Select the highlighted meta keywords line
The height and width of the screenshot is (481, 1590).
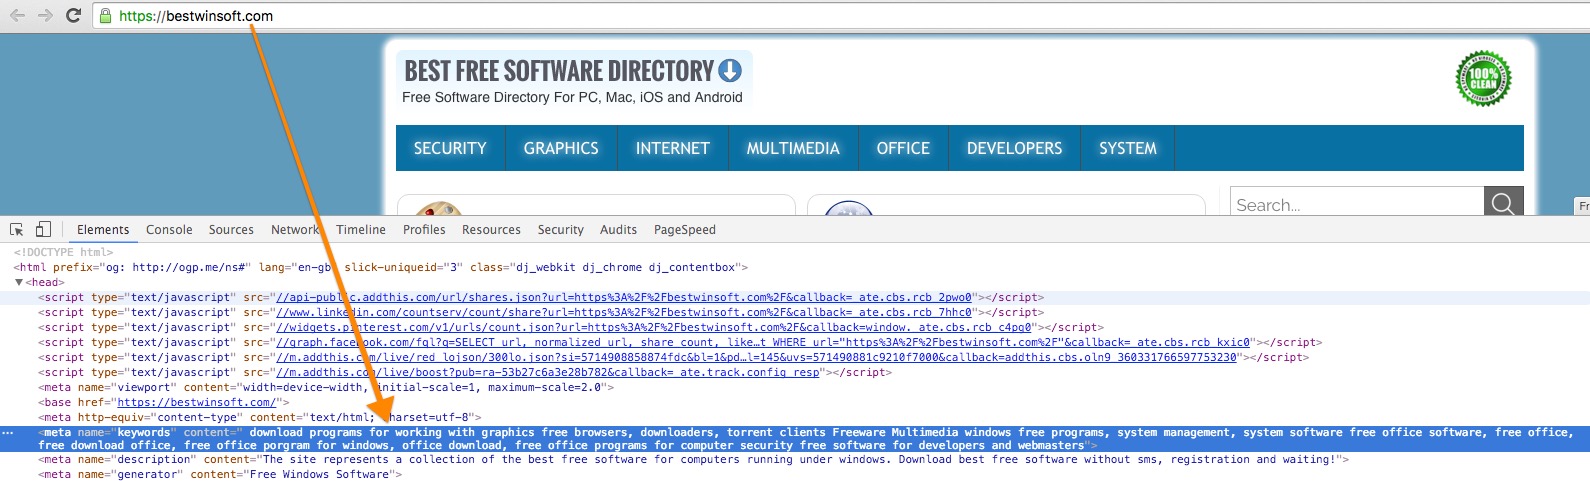[x=795, y=439]
